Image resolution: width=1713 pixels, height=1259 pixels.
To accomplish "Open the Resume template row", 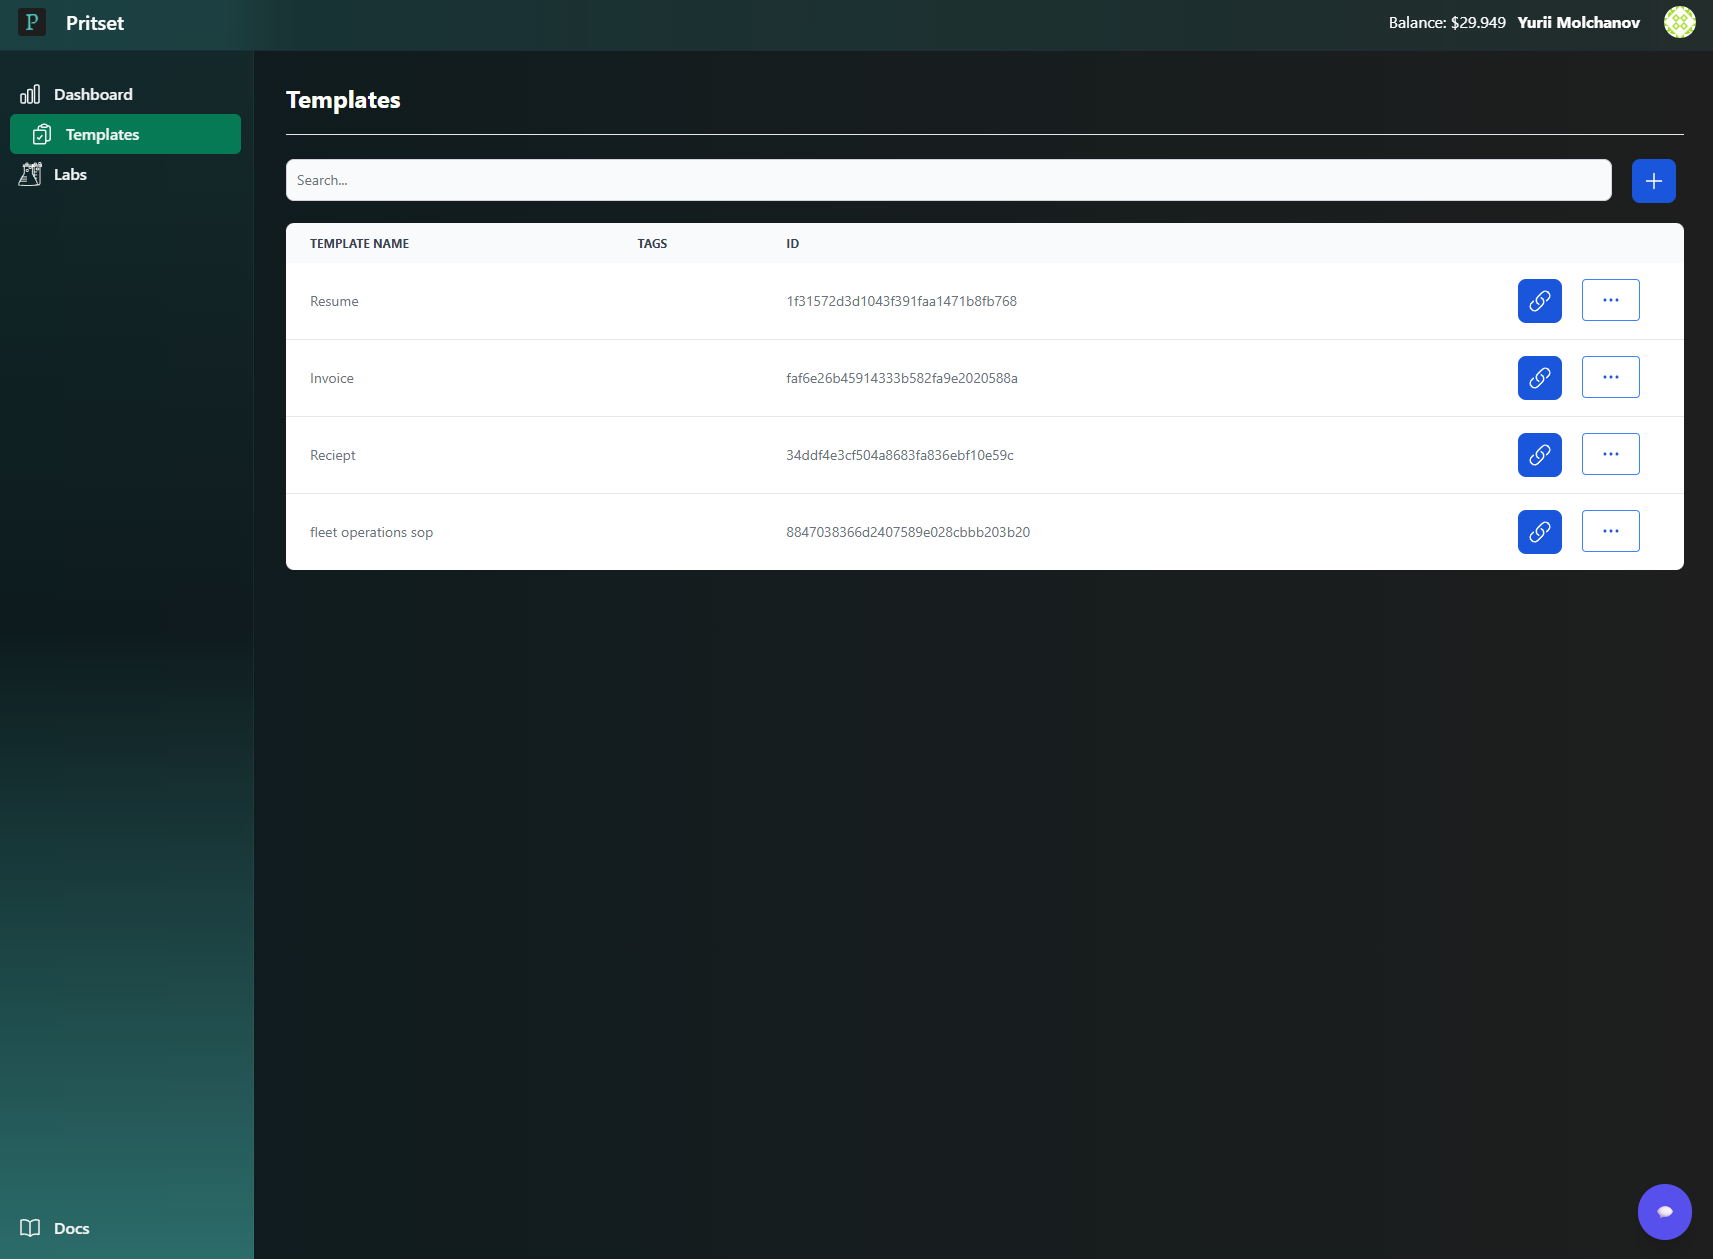I will pyautogui.click(x=334, y=301).
